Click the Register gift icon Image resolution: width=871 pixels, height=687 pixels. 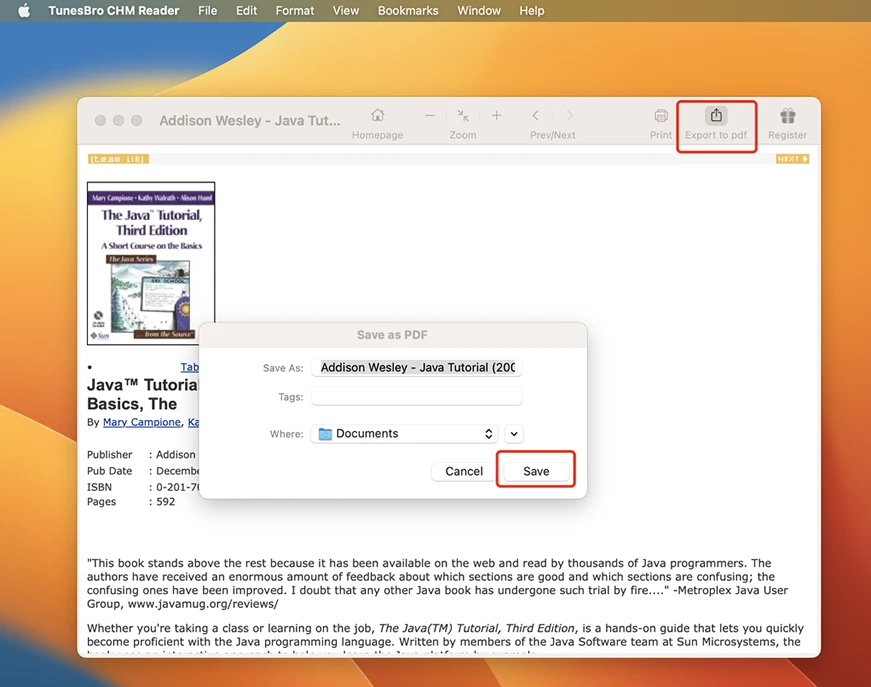tap(788, 116)
